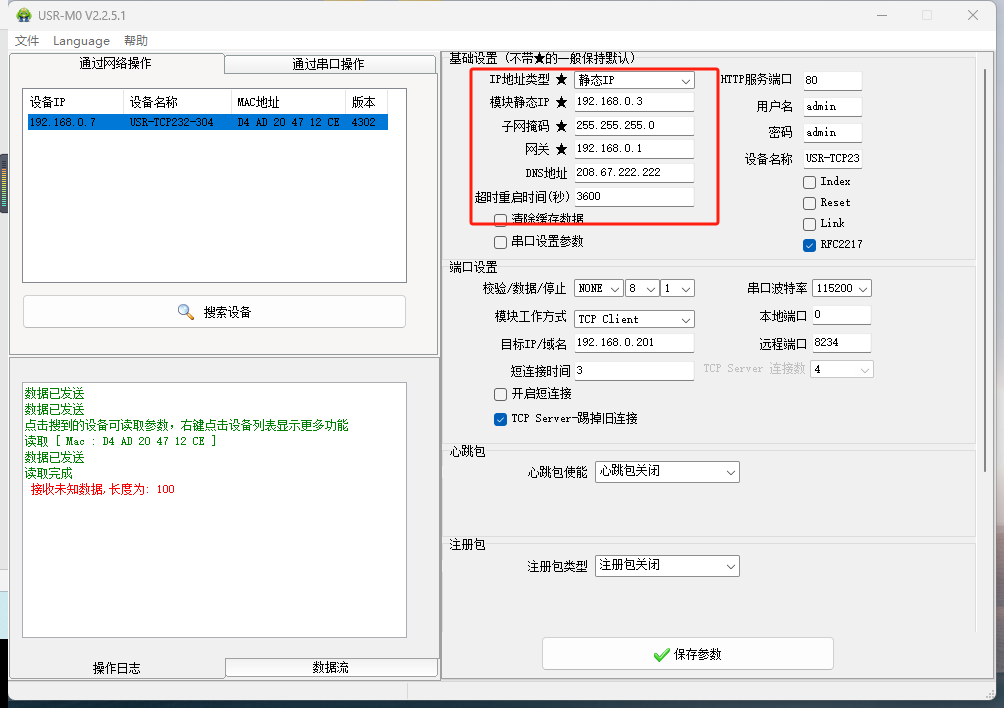Click the 模块静态IP input field
The width and height of the screenshot is (1004, 708).
click(x=634, y=102)
